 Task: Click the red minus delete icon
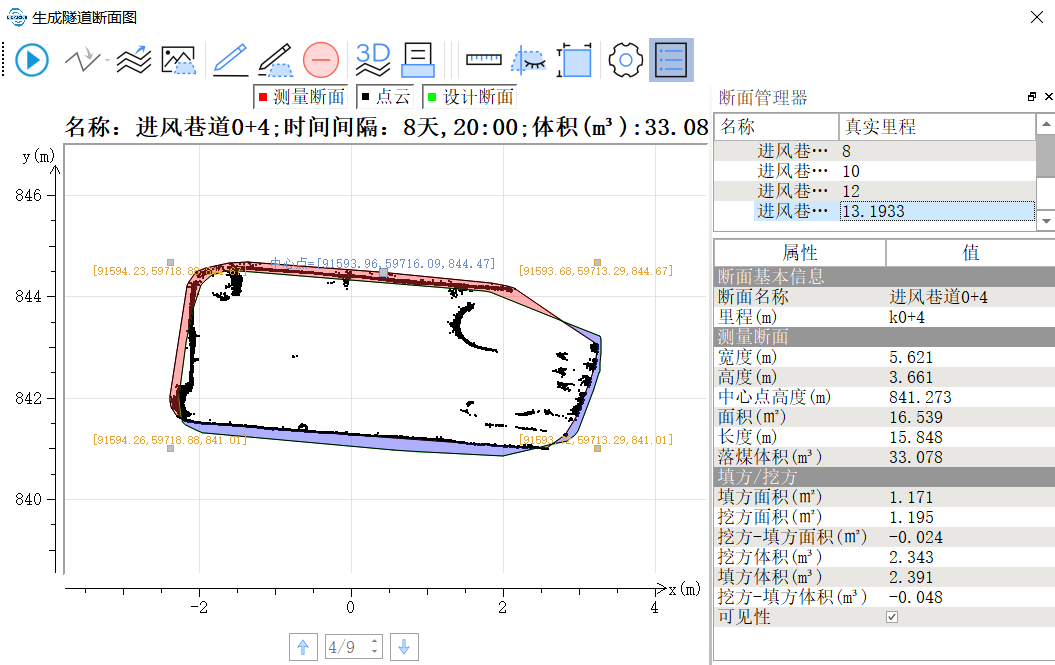(321, 60)
